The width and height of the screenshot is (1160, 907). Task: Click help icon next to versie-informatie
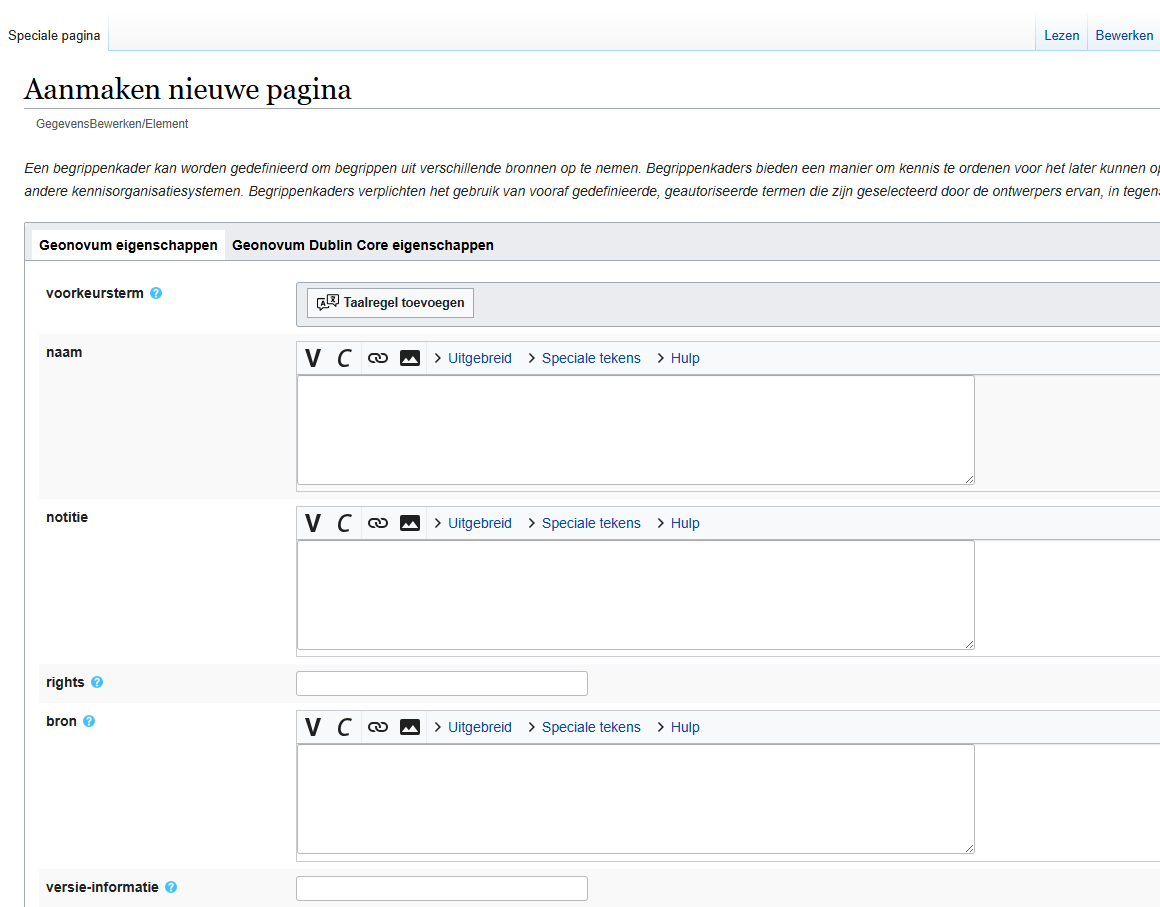tap(171, 888)
